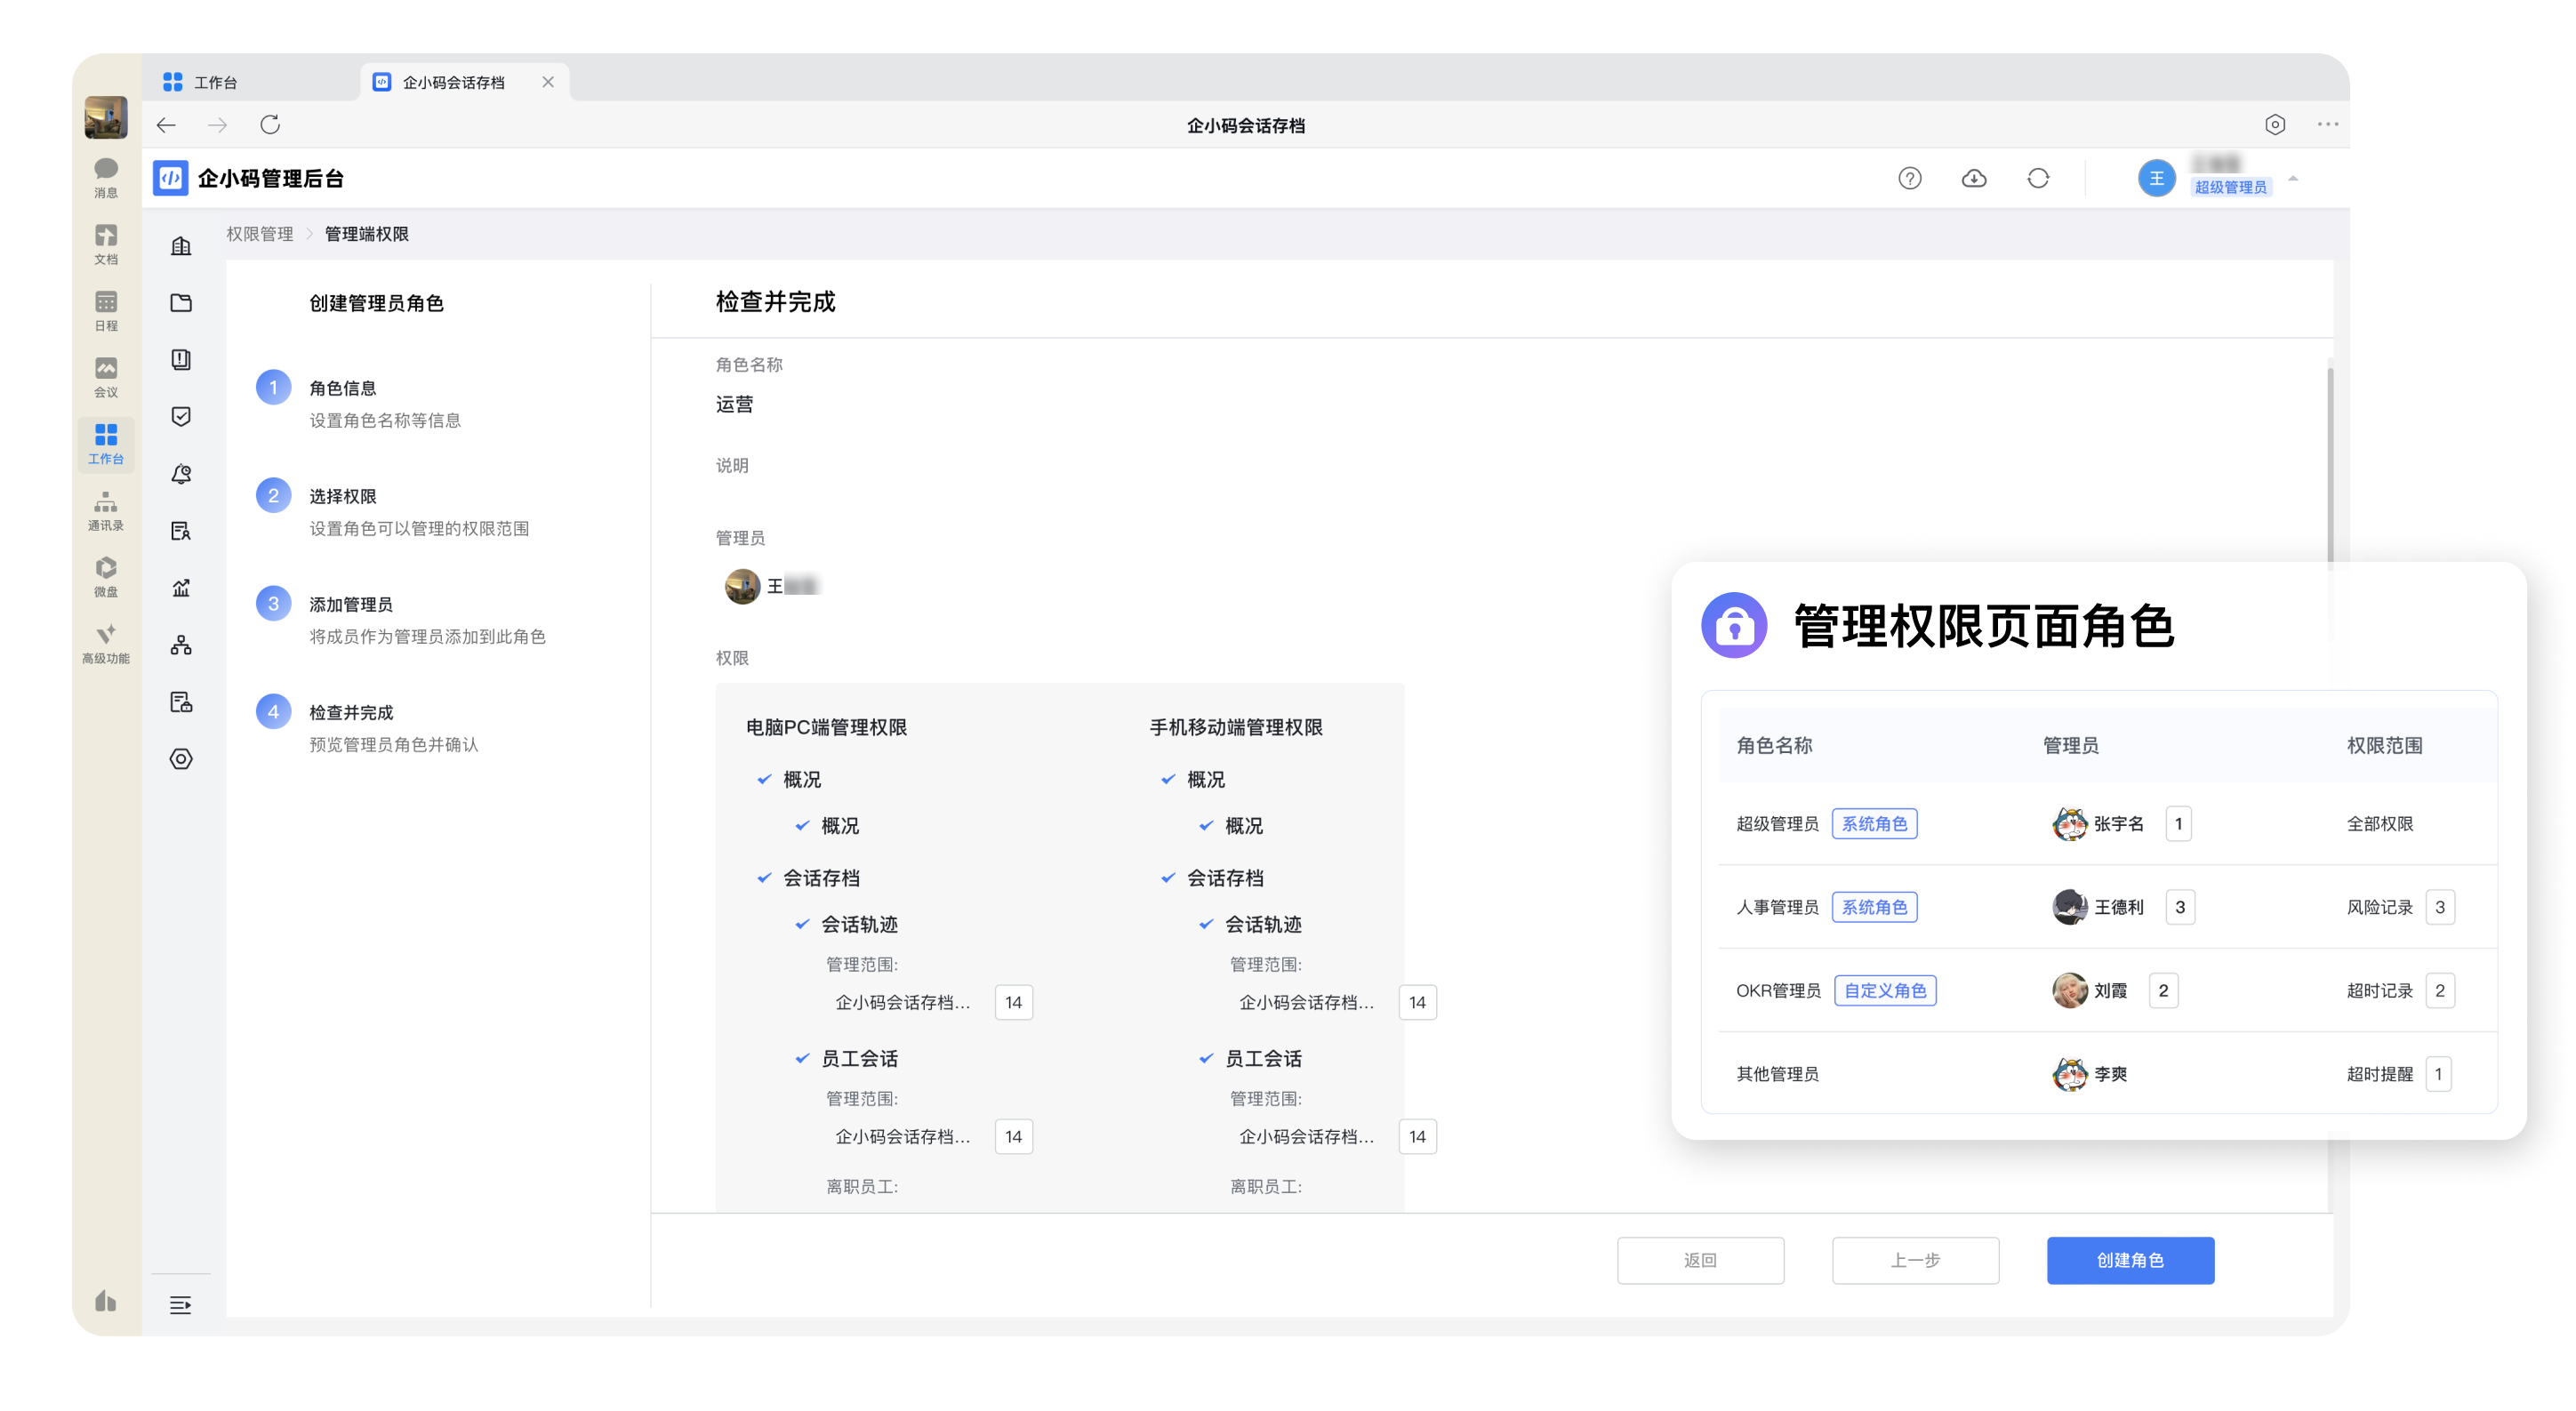This screenshot has width=2576, height=1411.
Task: Select the 工作台 workbench sidebar icon
Action: (x=106, y=444)
